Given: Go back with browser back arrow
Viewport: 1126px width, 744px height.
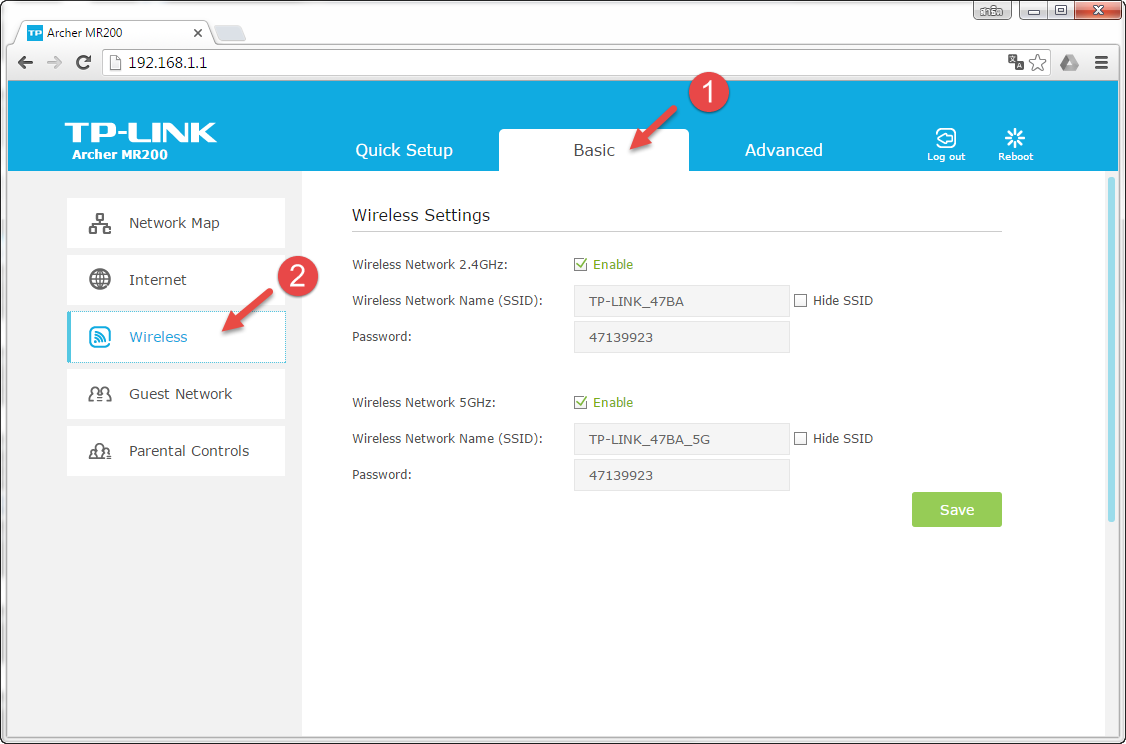Looking at the screenshot, I should 25,62.
